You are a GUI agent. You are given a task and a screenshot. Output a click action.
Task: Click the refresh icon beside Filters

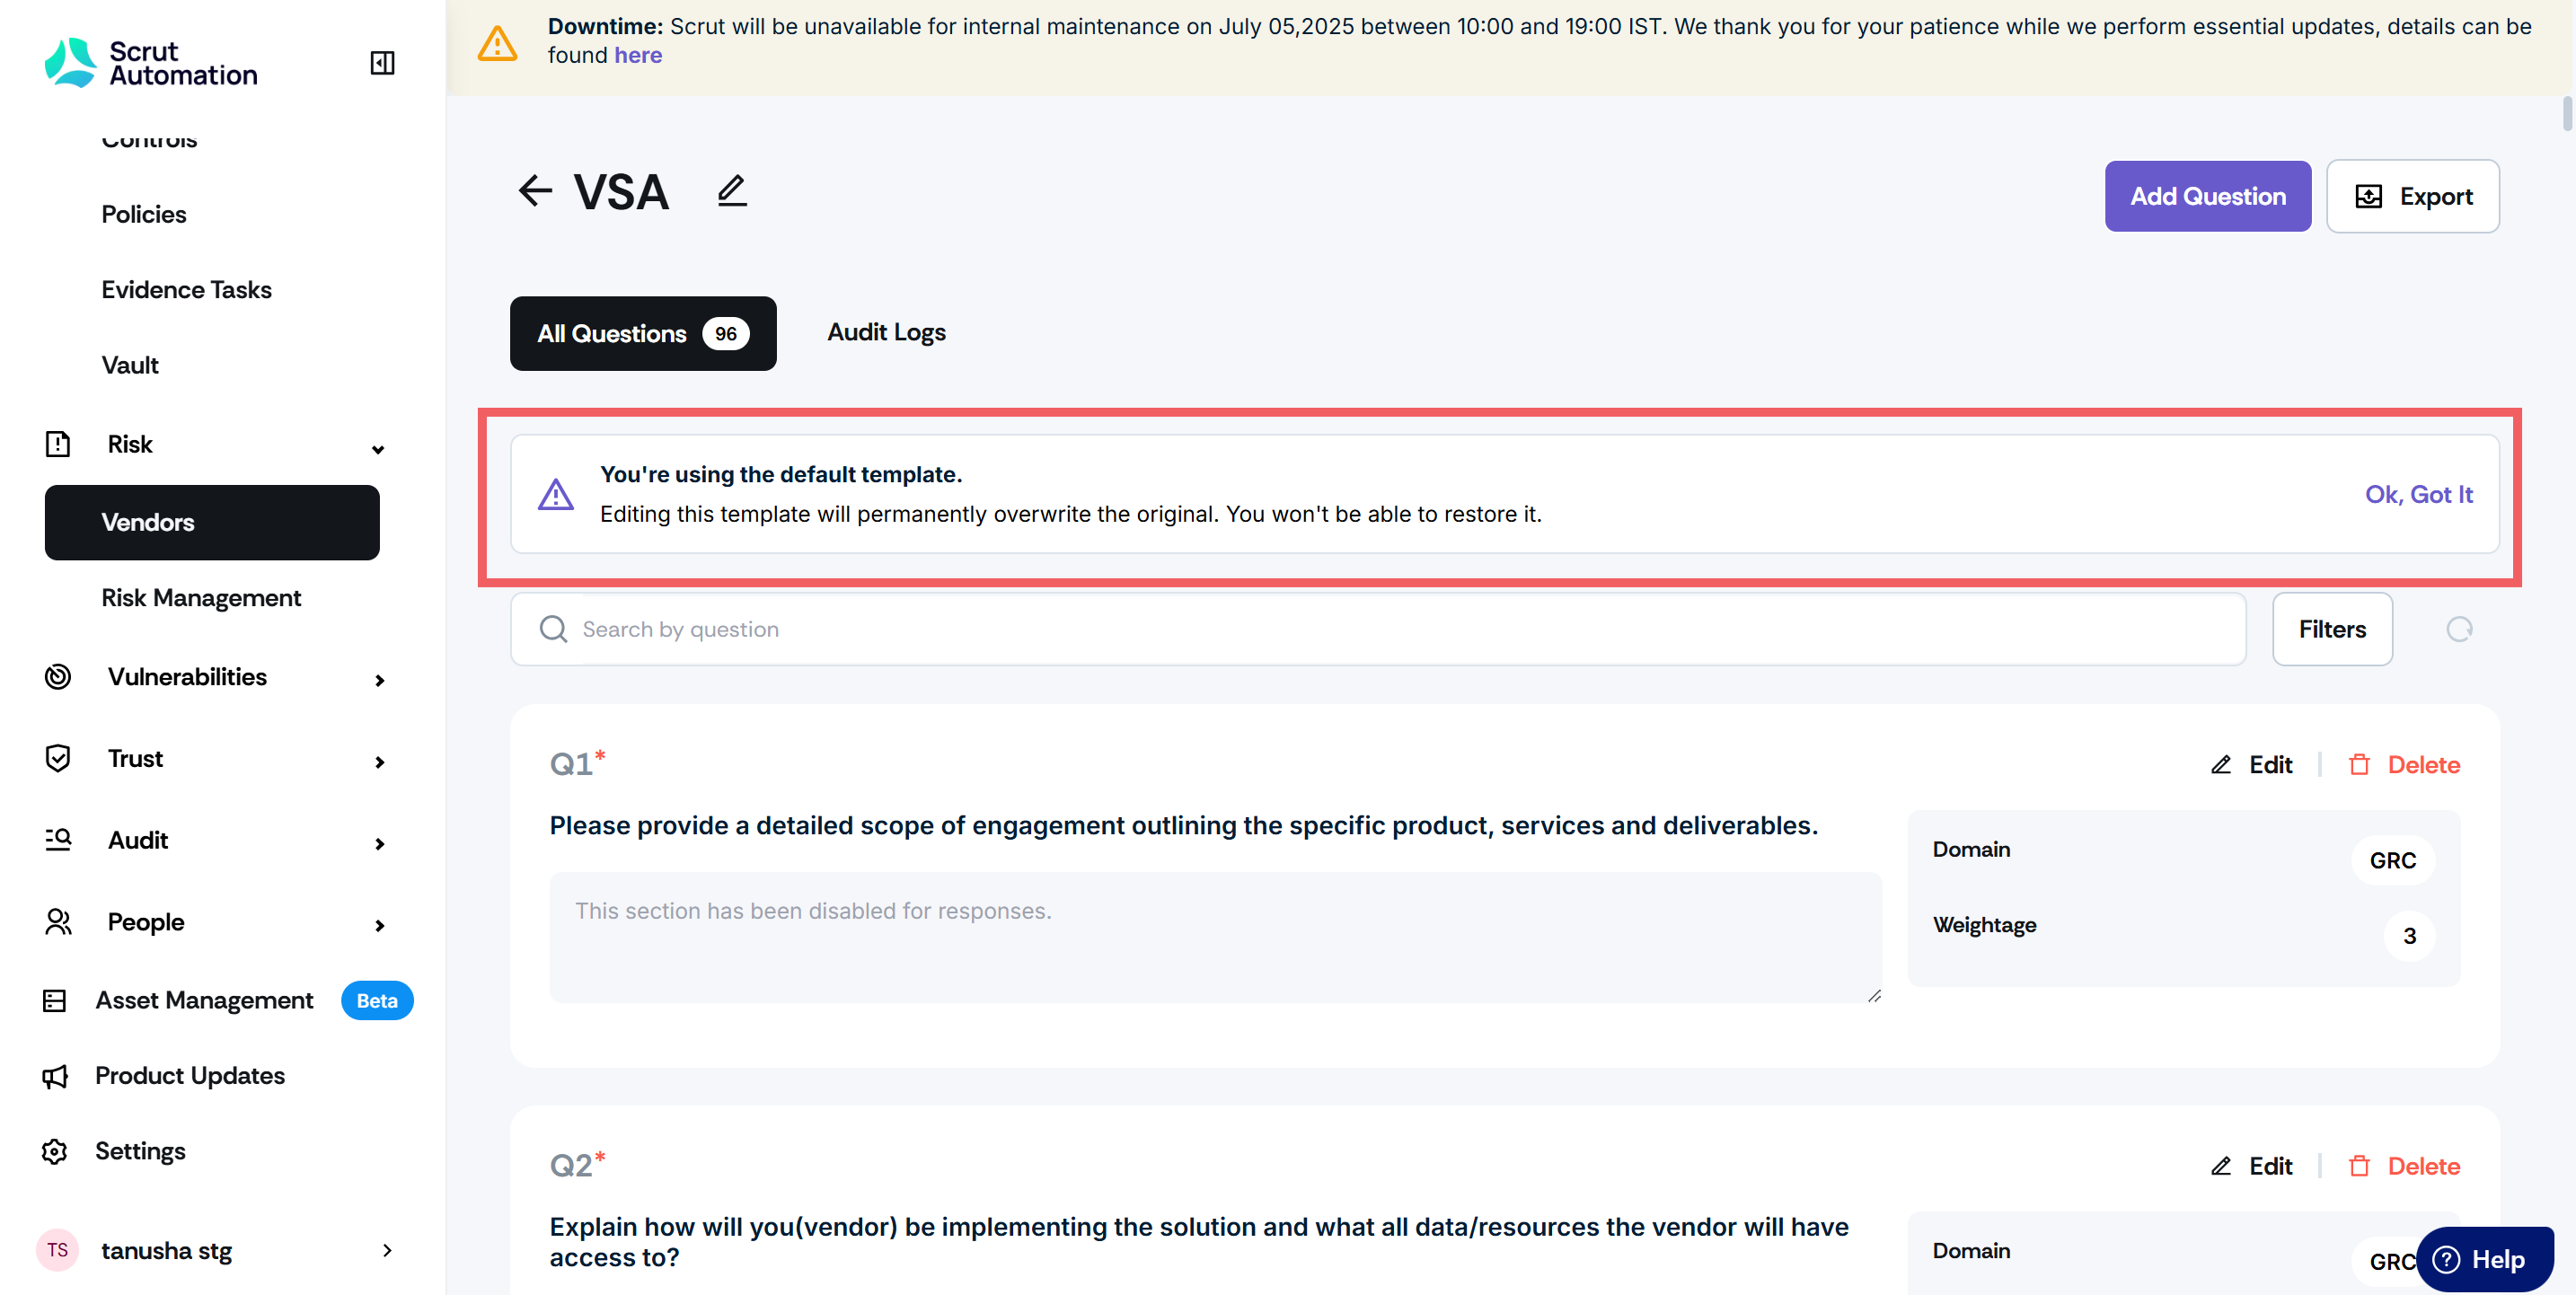click(x=2459, y=629)
